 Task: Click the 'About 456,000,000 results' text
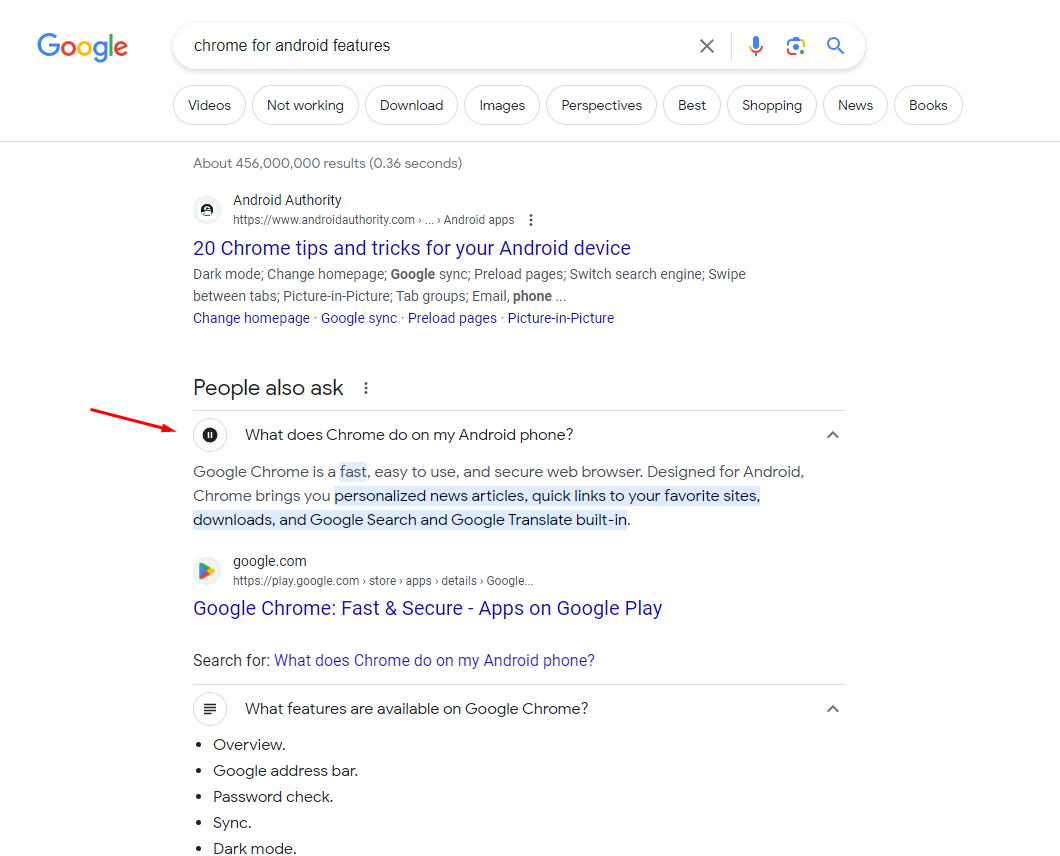point(328,163)
